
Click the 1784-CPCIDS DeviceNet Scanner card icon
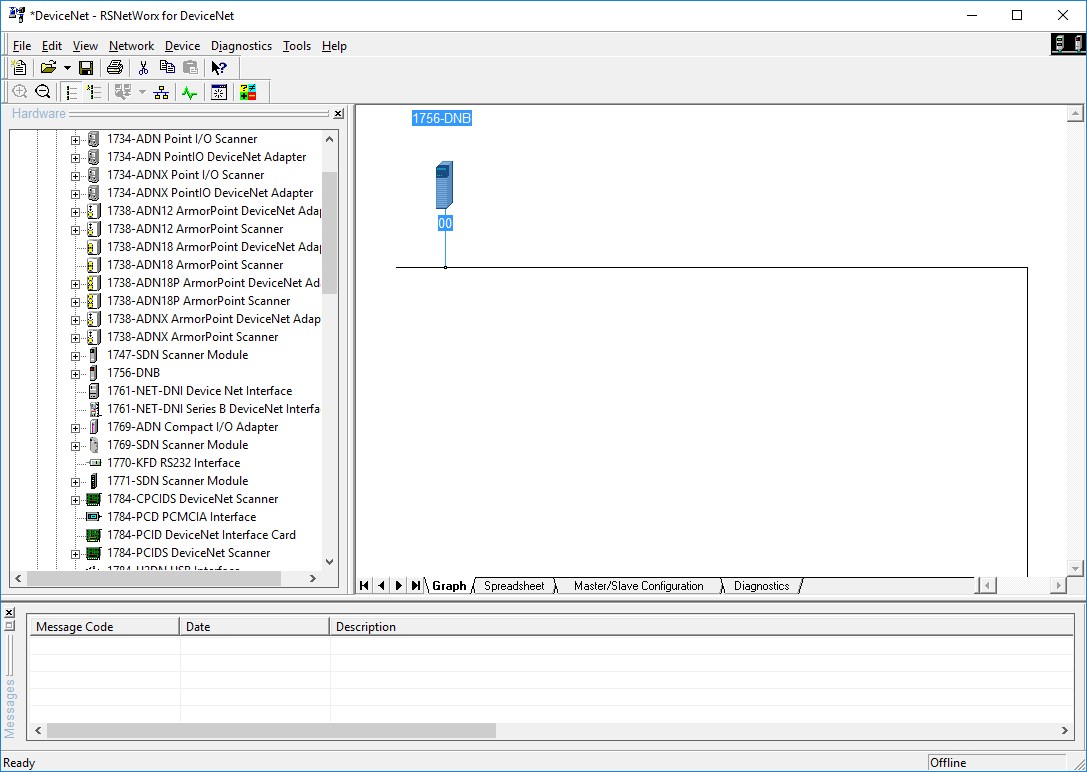pos(94,499)
